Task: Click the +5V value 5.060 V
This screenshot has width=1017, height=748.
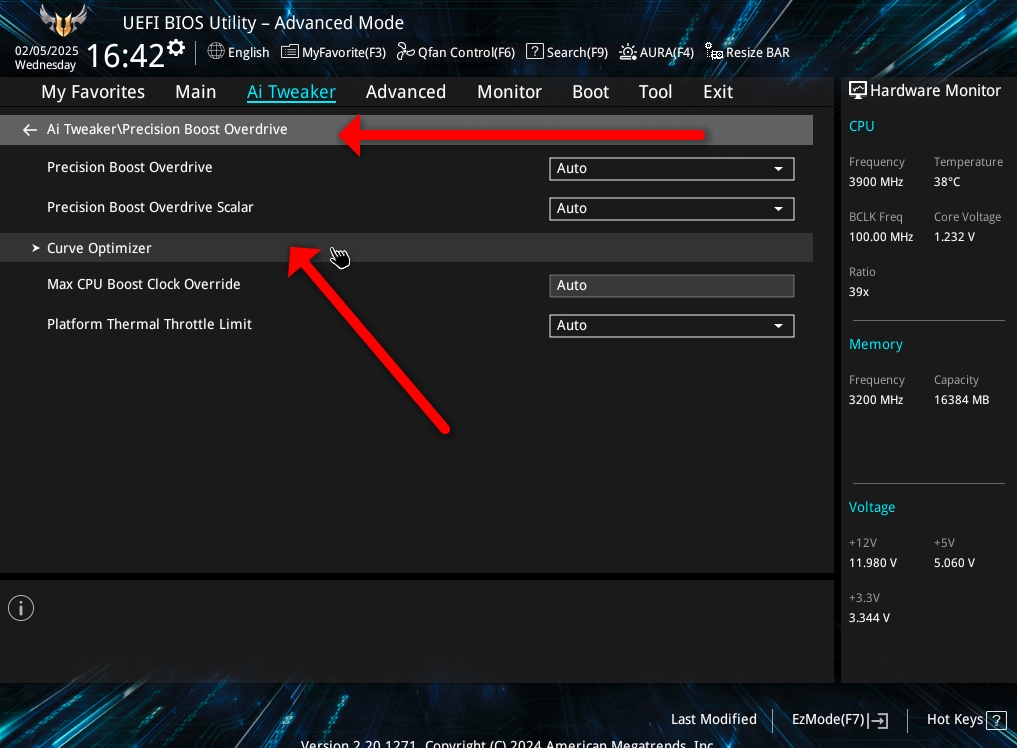Action: pyautogui.click(x=954, y=563)
